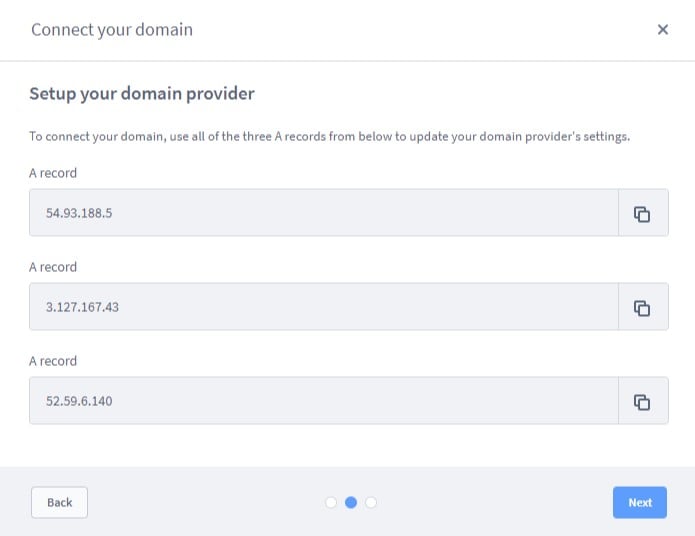
Task: Click the field containing 3.127.167.43
Action: point(324,307)
